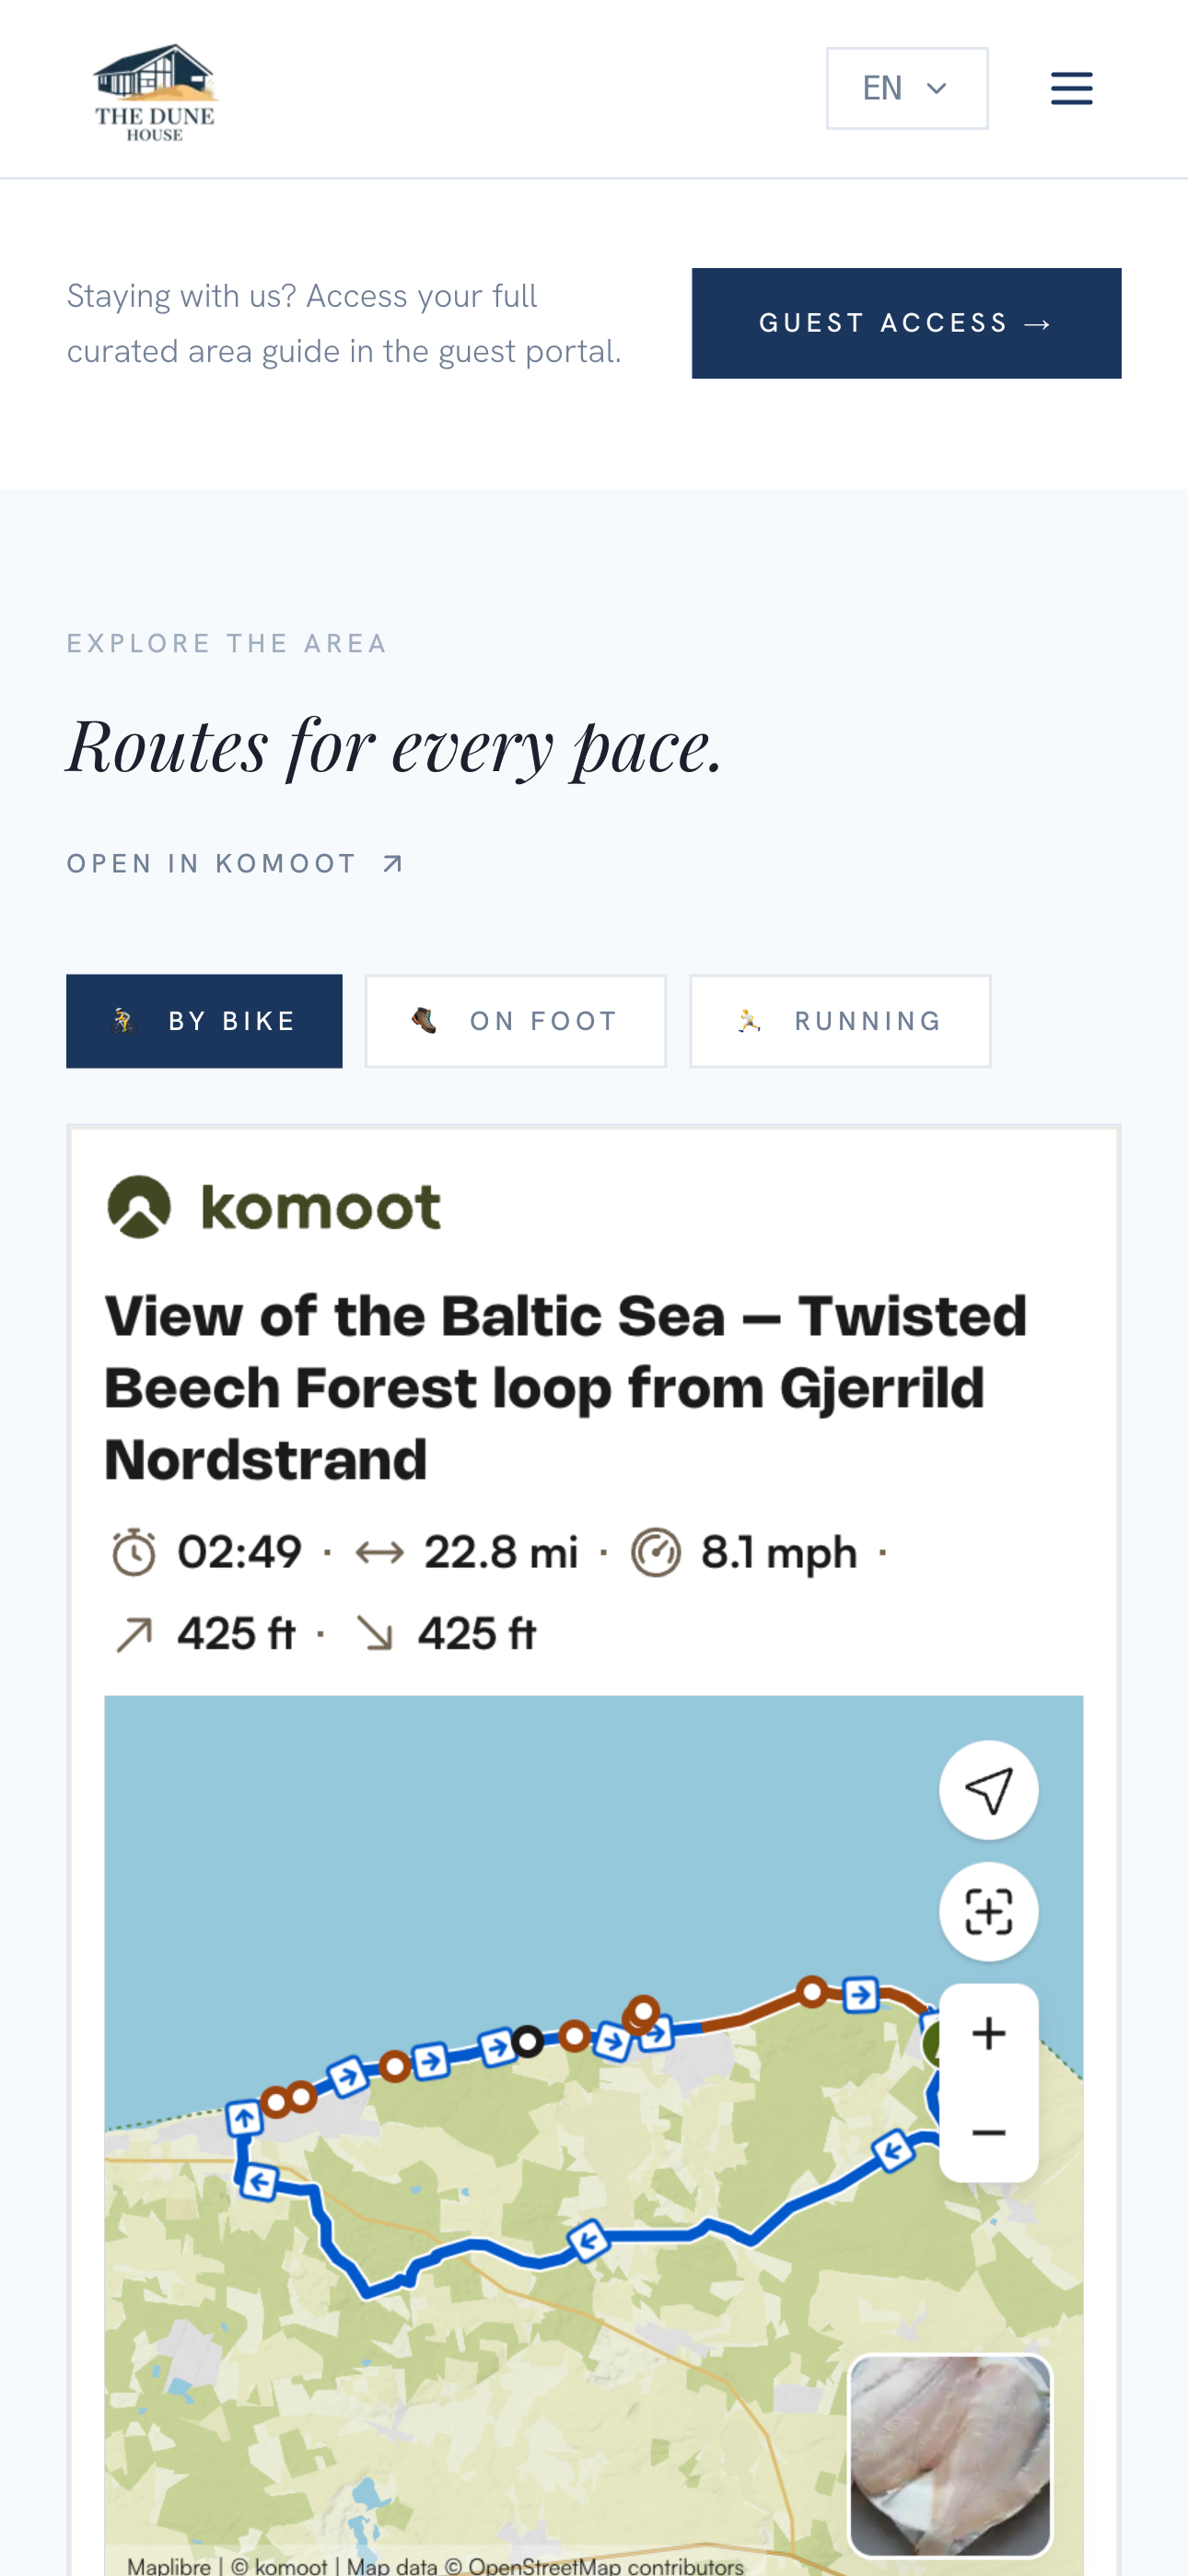The height and width of the screenshot is (2576, 1188).
Task: Switch to the On Foot tab
Action: (516, 1021)
